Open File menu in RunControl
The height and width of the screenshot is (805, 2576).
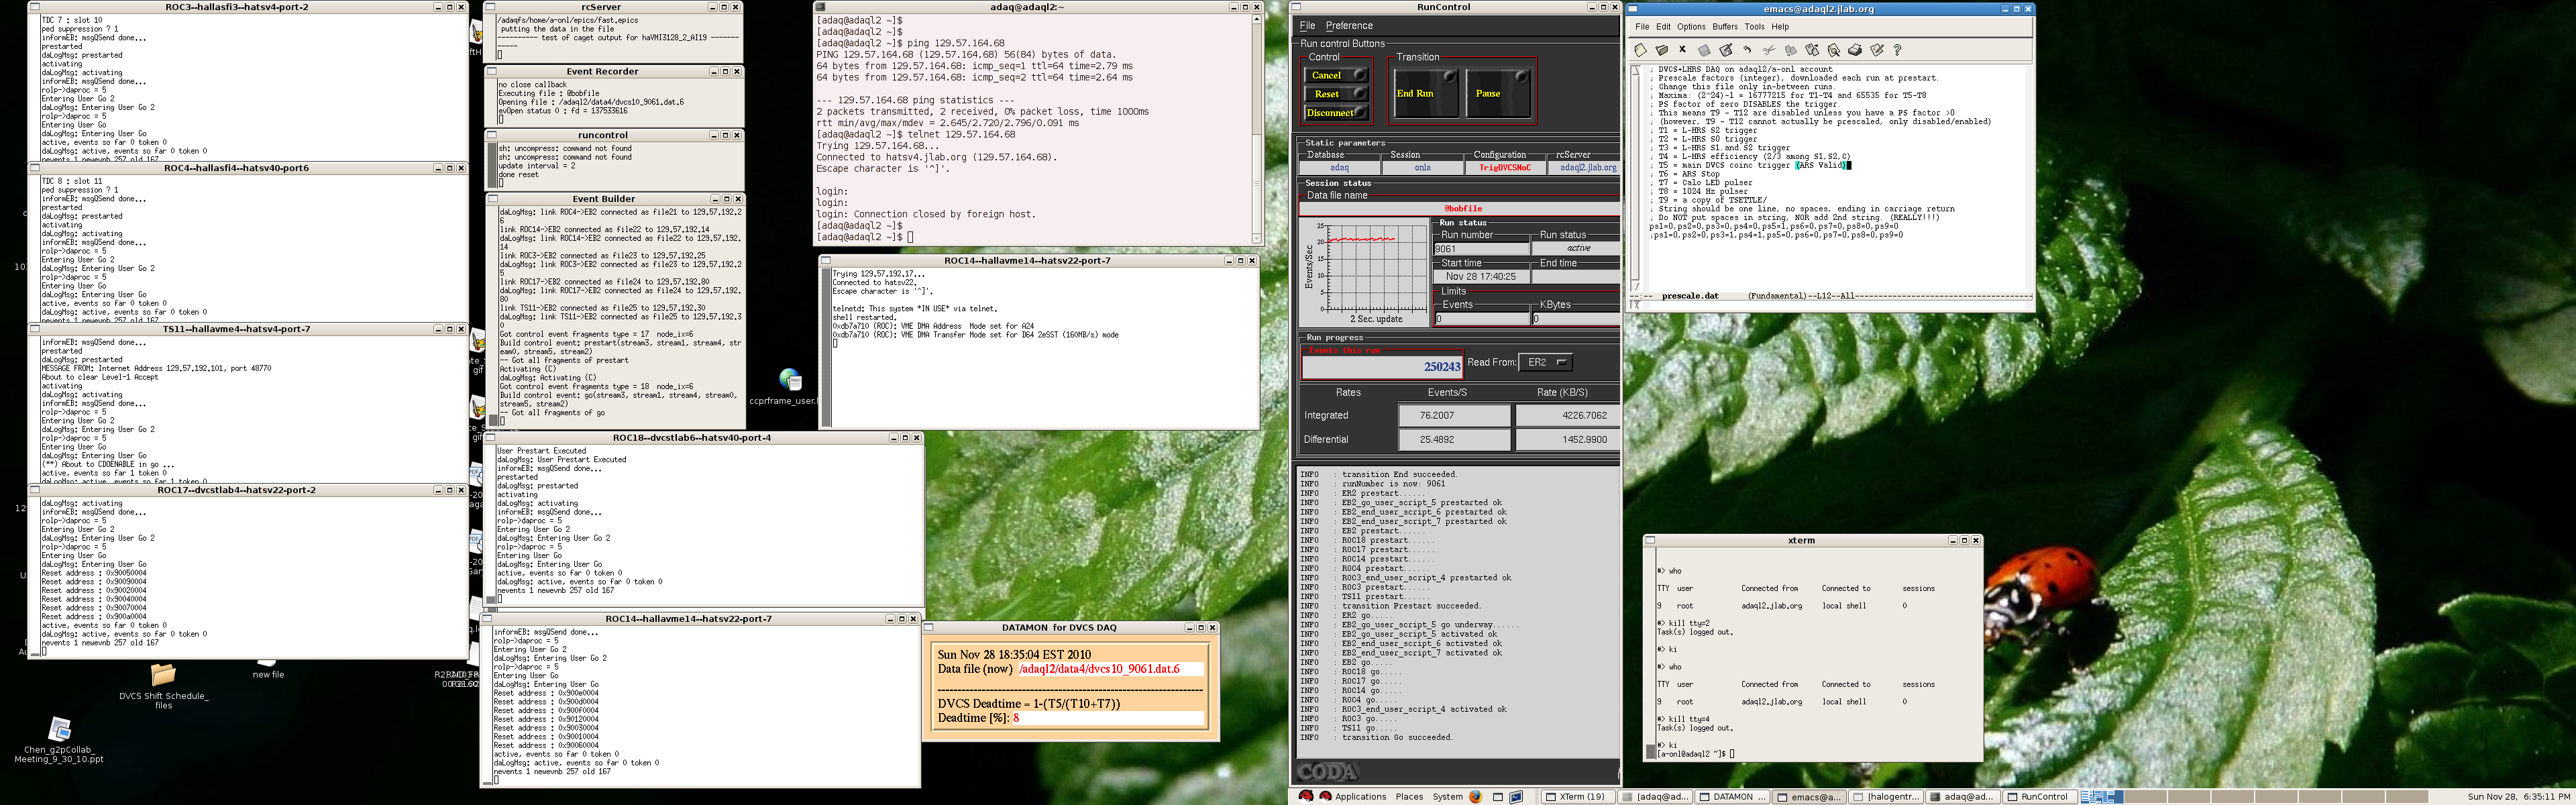coord(1307,26)
